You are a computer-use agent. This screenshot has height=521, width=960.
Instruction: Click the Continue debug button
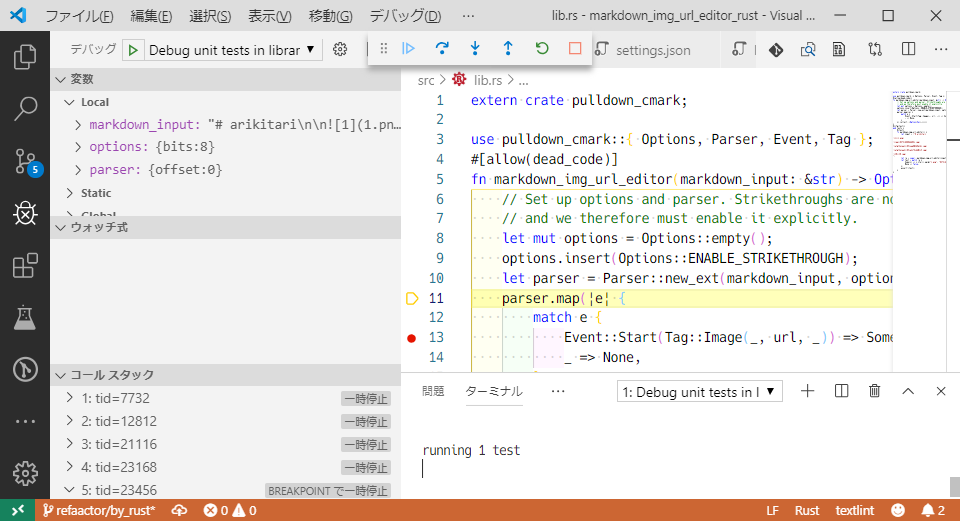(x=408, y=48)
